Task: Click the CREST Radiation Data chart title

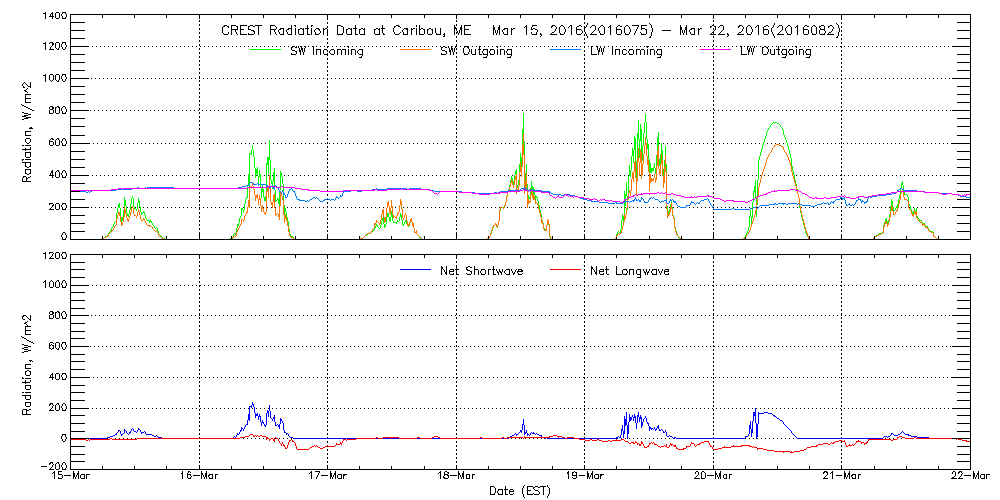Action: (x=530, y=31)
